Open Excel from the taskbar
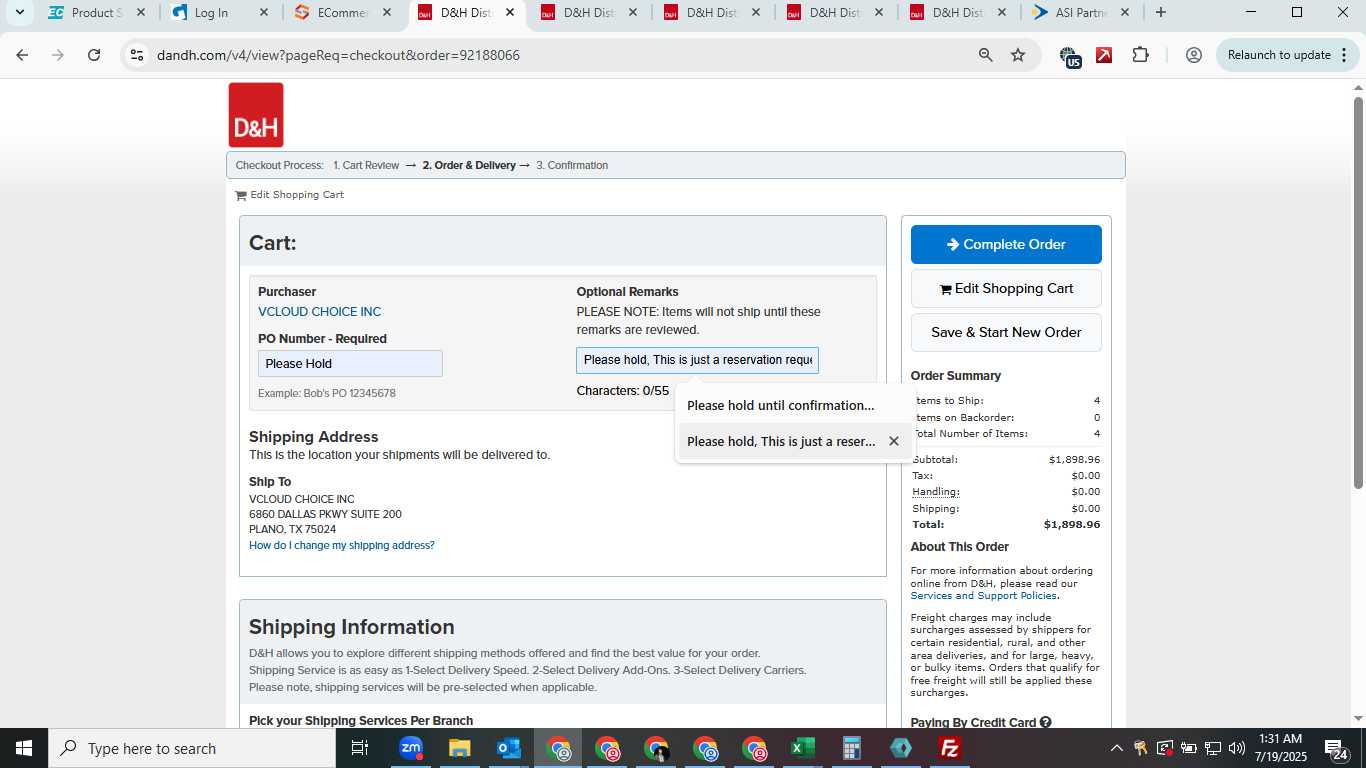1366x768 pixels. coord(803,748)
